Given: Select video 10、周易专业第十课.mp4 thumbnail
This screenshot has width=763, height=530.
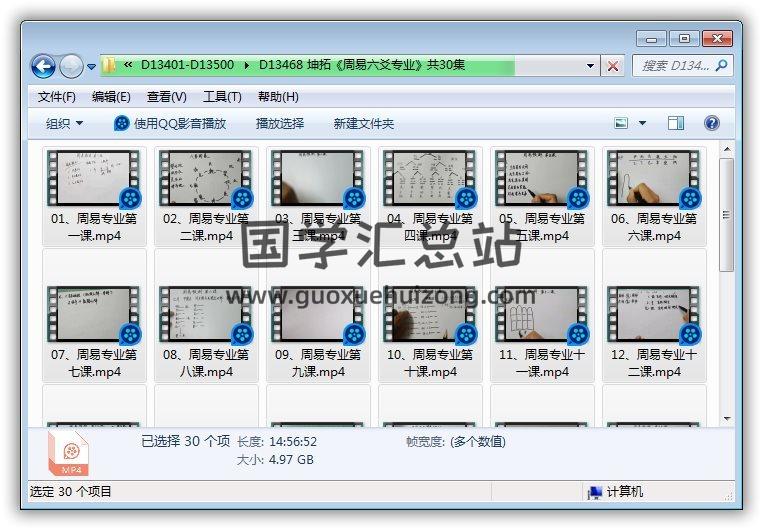Looking at the screenshot, I should pyautogui.click(x=430, y=314).
